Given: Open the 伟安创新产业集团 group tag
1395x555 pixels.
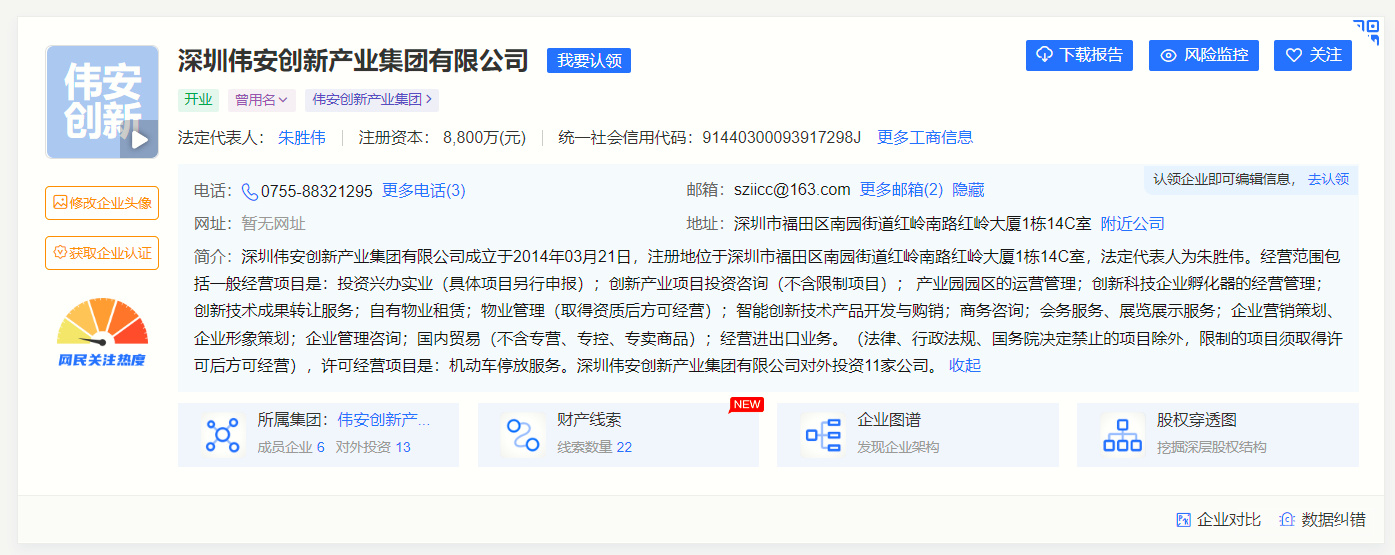Looking at the screenshot, I should (x=372, y=100).
